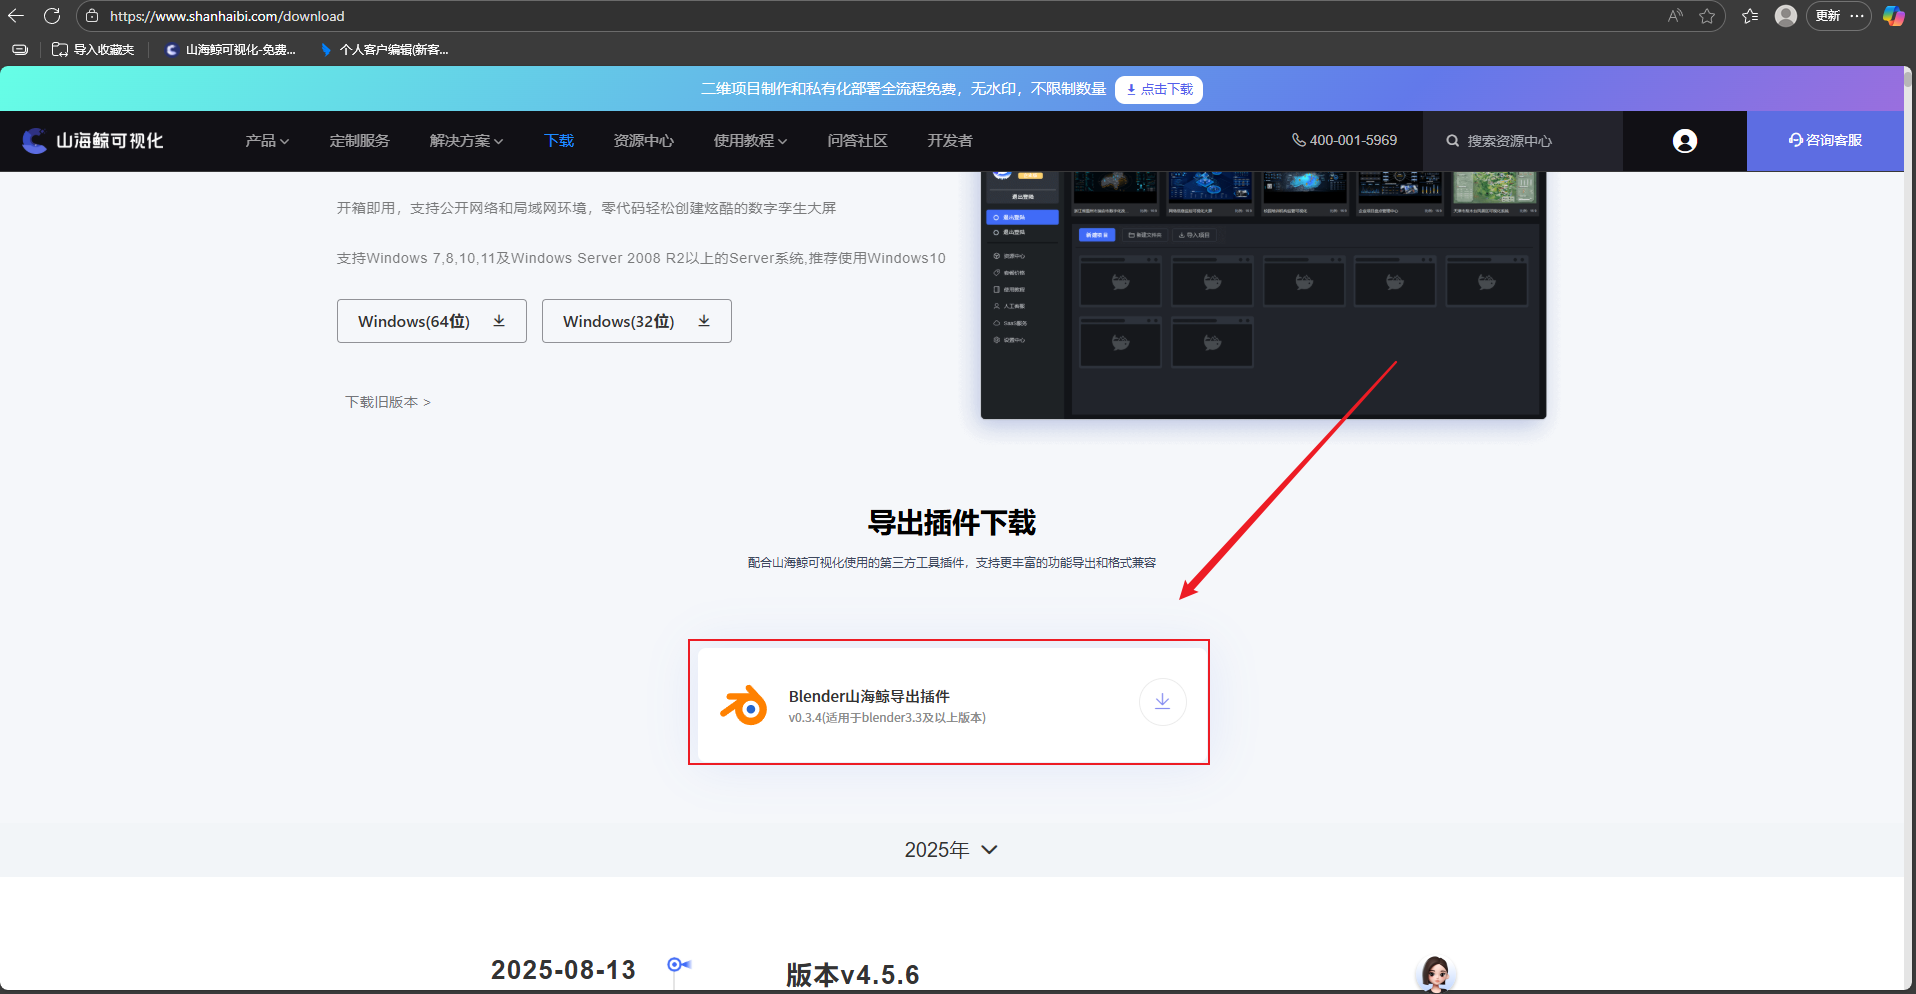View site info lock icon in address bar

(x=92, y=16)
